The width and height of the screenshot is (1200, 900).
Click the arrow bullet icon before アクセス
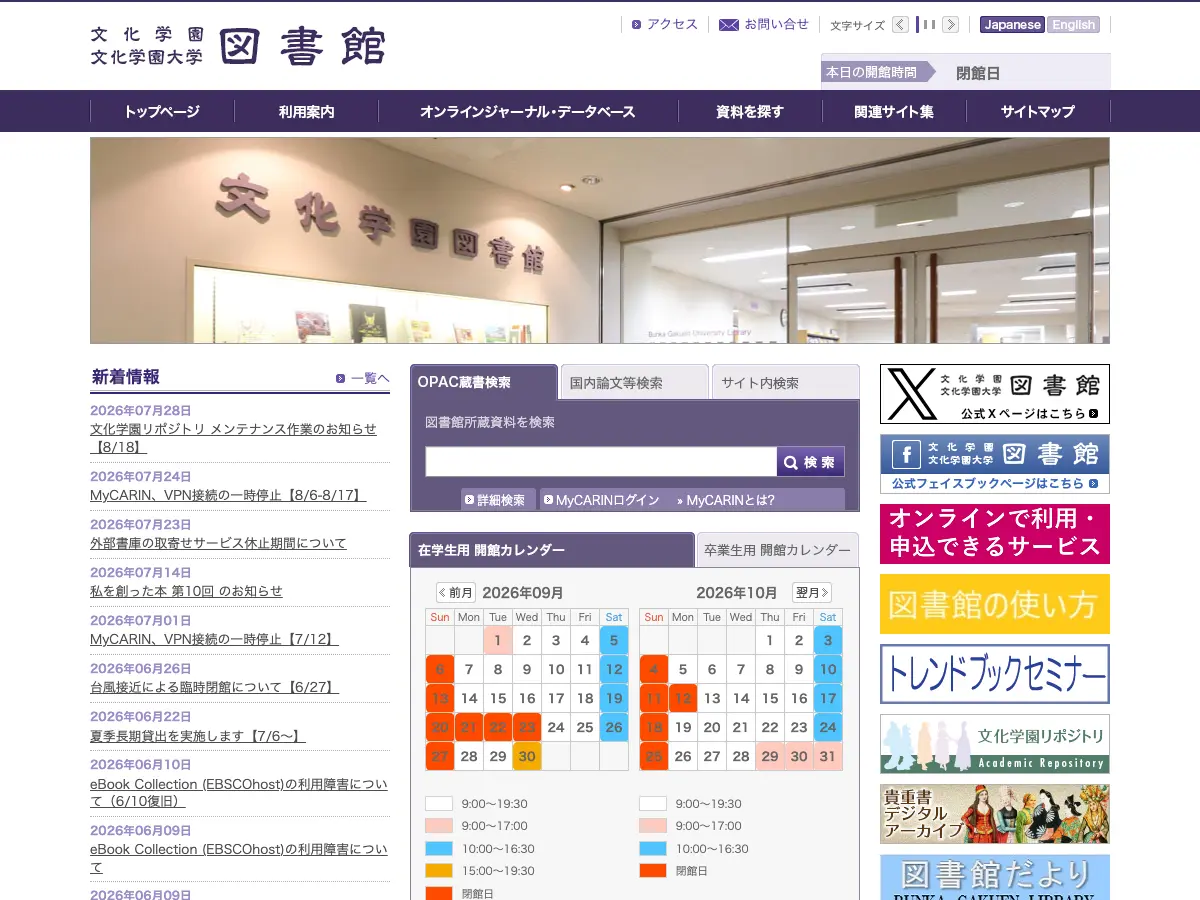[x=637, y=25]
